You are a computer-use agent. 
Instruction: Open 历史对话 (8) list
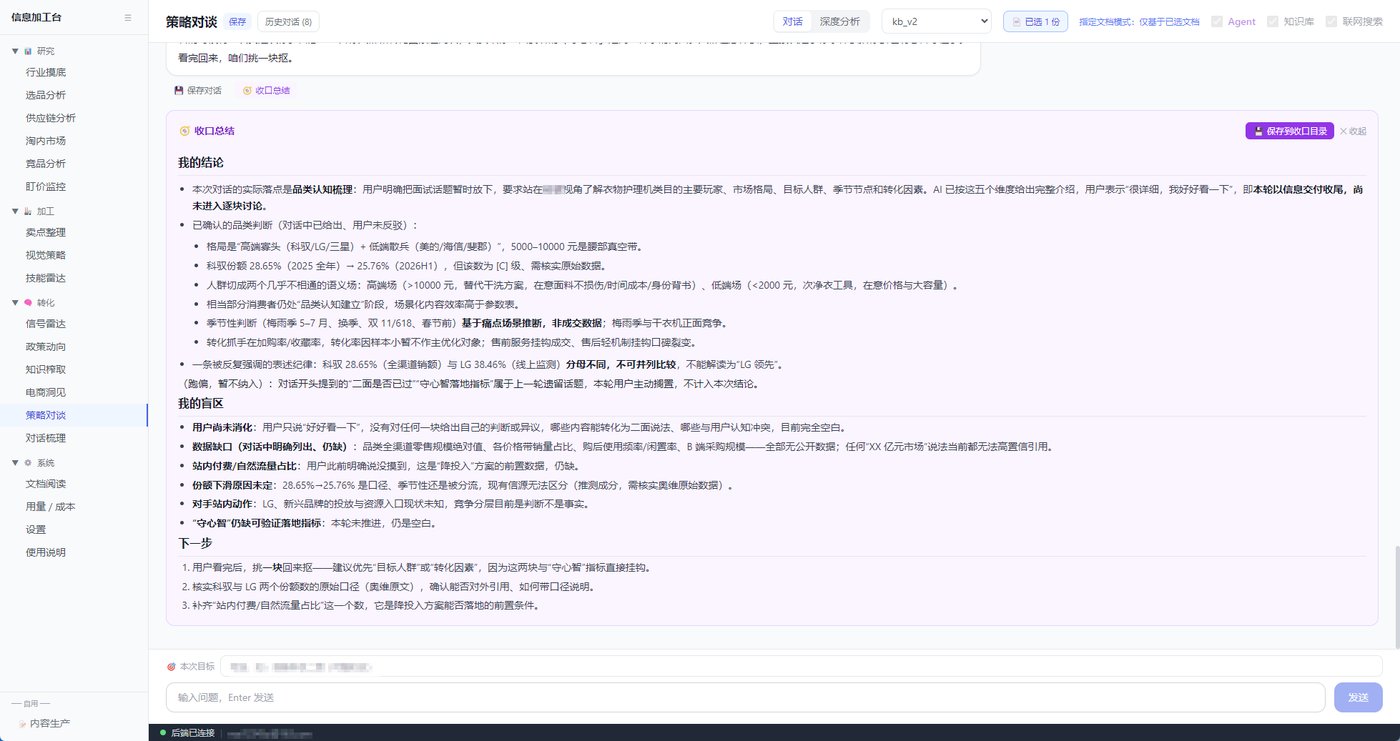pyautogui.click(x=288, y=21)
